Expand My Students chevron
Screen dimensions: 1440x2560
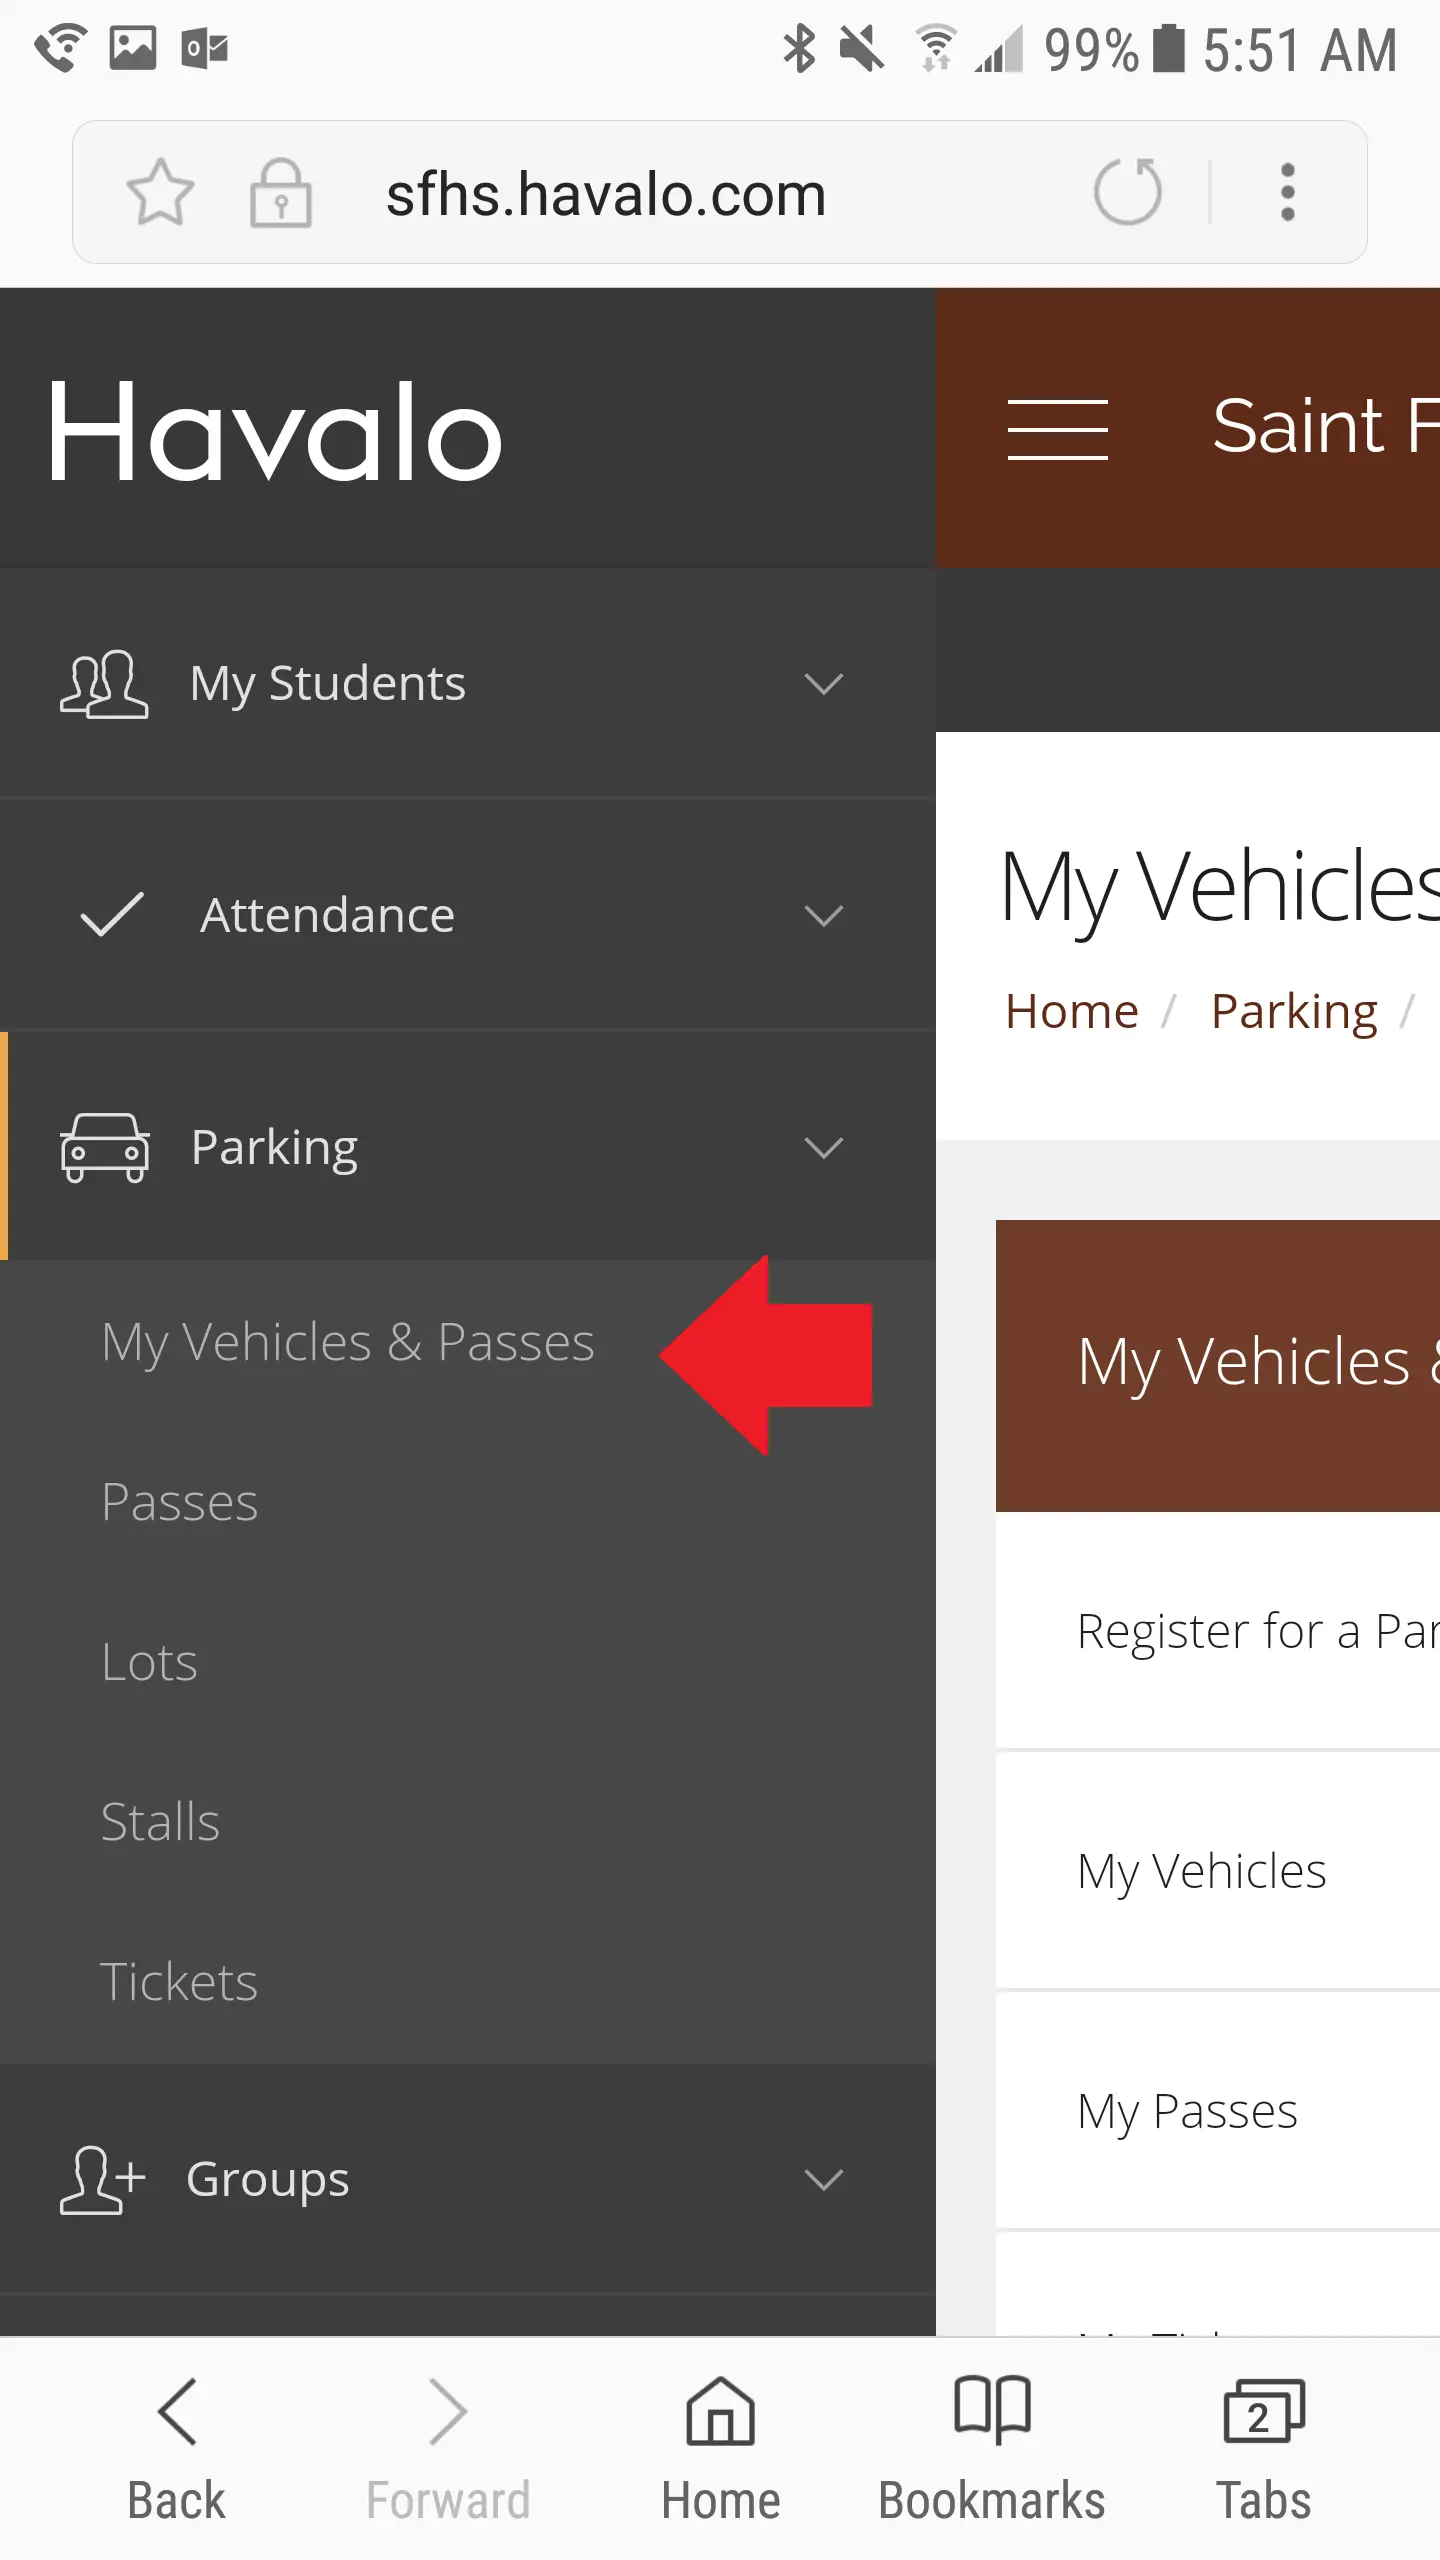coord(824,684)
